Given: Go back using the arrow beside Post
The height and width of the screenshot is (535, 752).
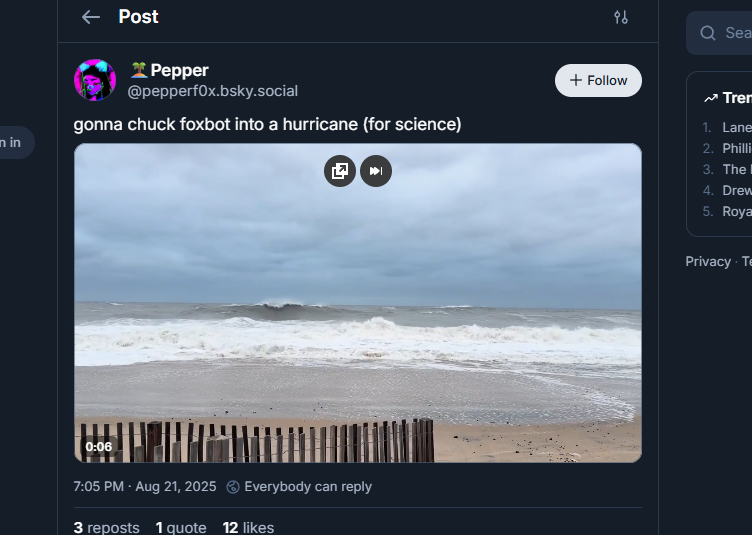Looking at the screenshot, I should (91, 17).
